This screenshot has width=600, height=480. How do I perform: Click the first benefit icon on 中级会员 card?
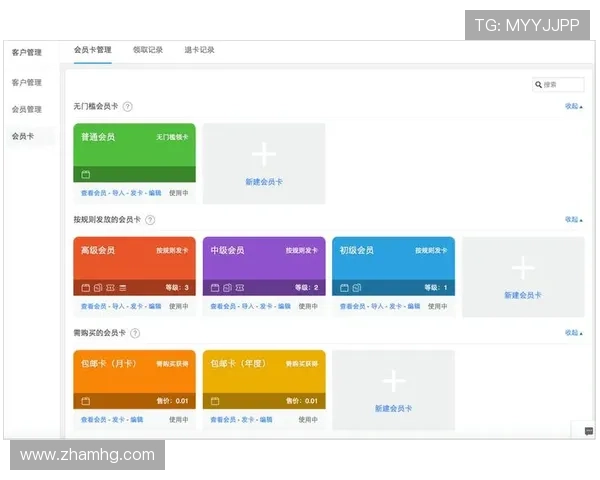pos(215,288)
